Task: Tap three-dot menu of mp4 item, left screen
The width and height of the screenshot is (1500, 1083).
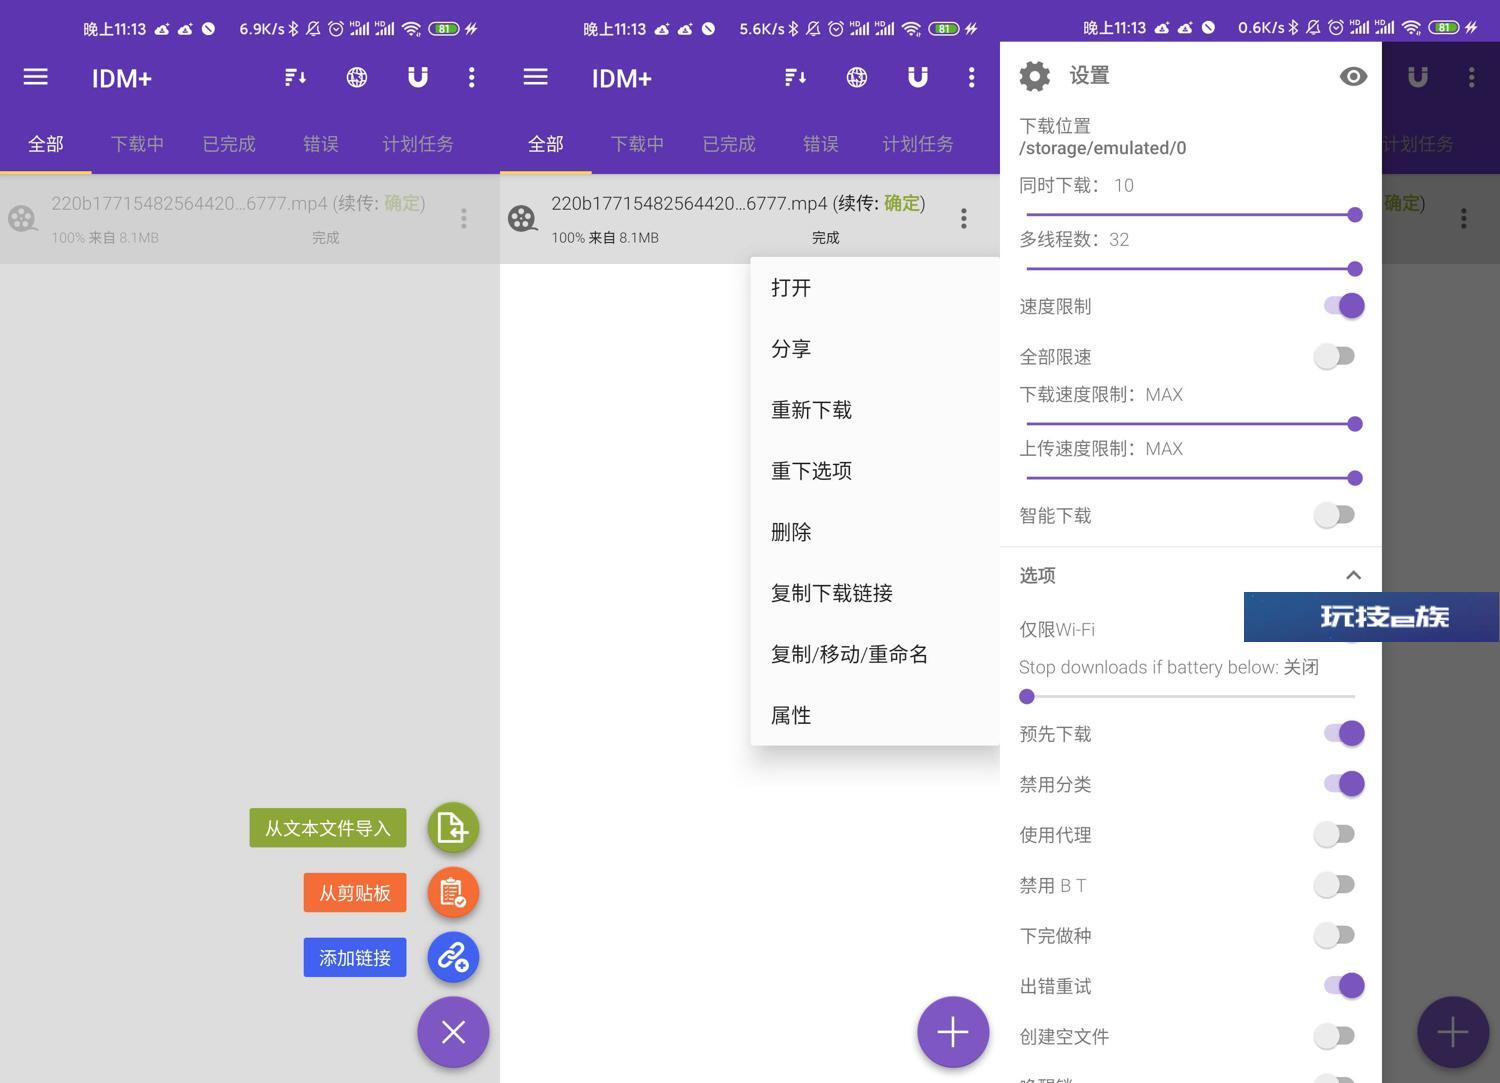Action: 464,218
